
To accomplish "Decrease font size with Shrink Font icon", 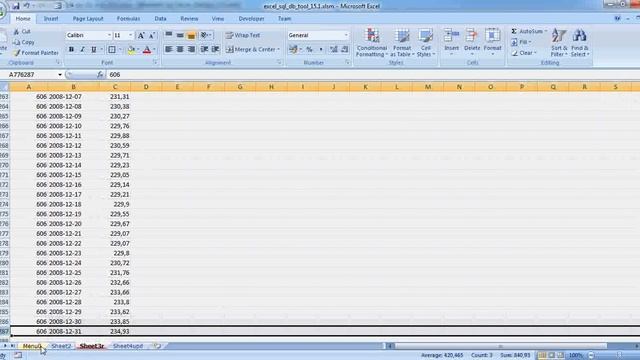I will 151,36.
